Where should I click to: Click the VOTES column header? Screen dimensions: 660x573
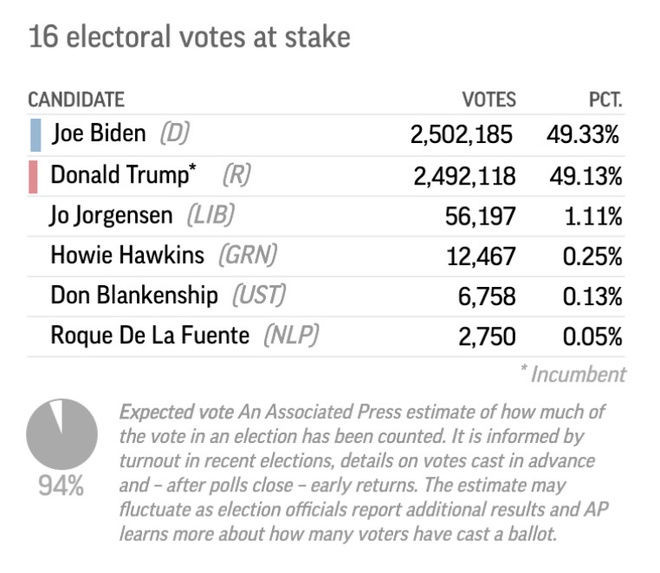pos(488,99)
